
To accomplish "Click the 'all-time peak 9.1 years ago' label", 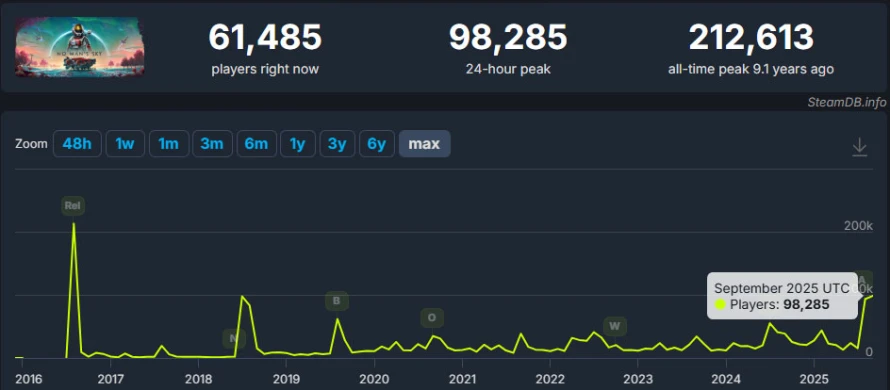I will point(751,69).
